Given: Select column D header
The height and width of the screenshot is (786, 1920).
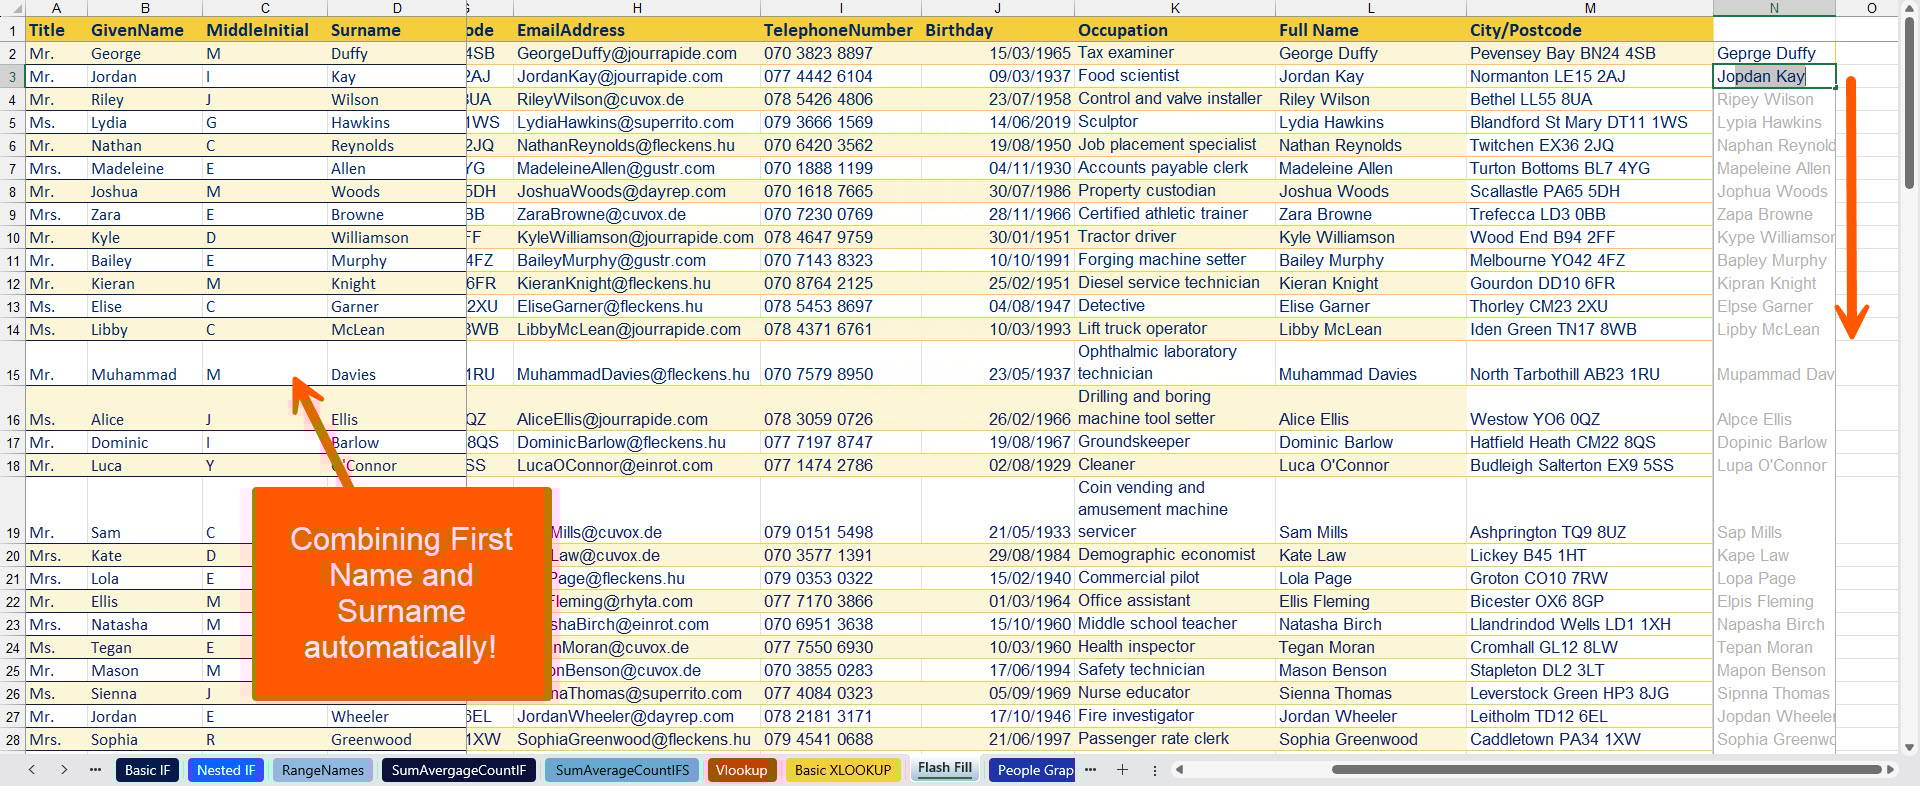Looking at the screenshot, I should tap(397, 8).
